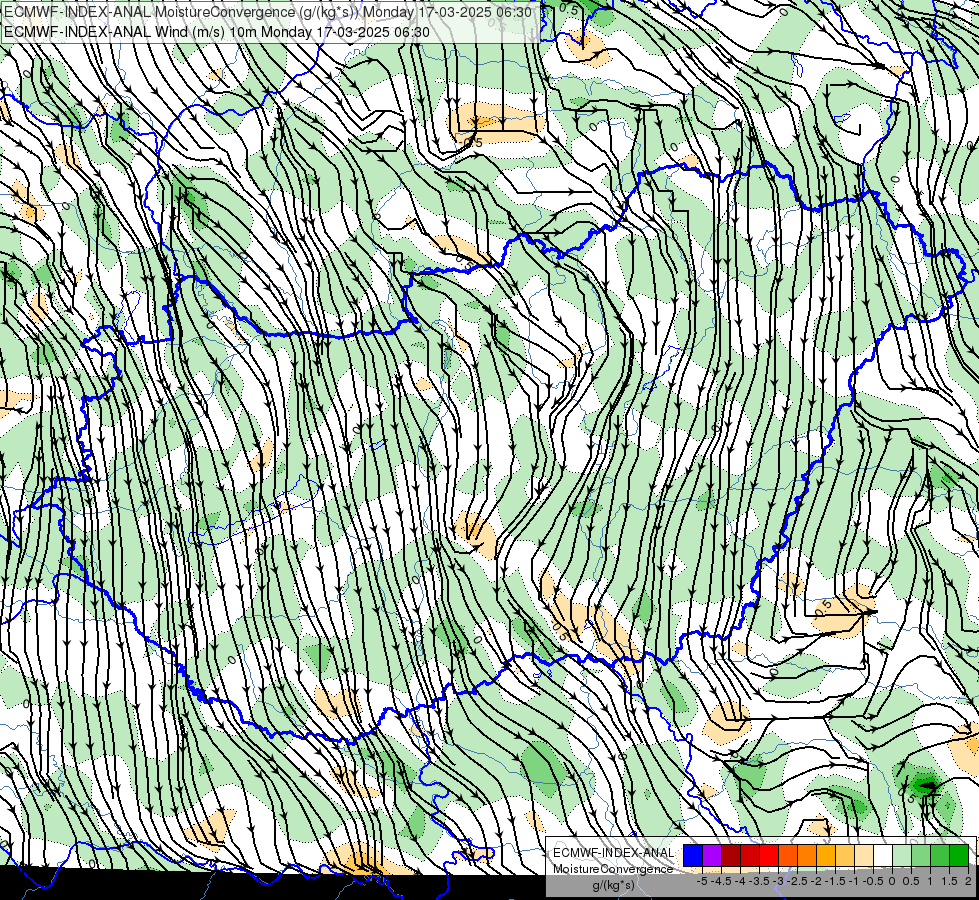Viewport: 979px width, 900px height.
Task: Pick the orange swatch between -2.5 and -2
Action: coord(807,856)
